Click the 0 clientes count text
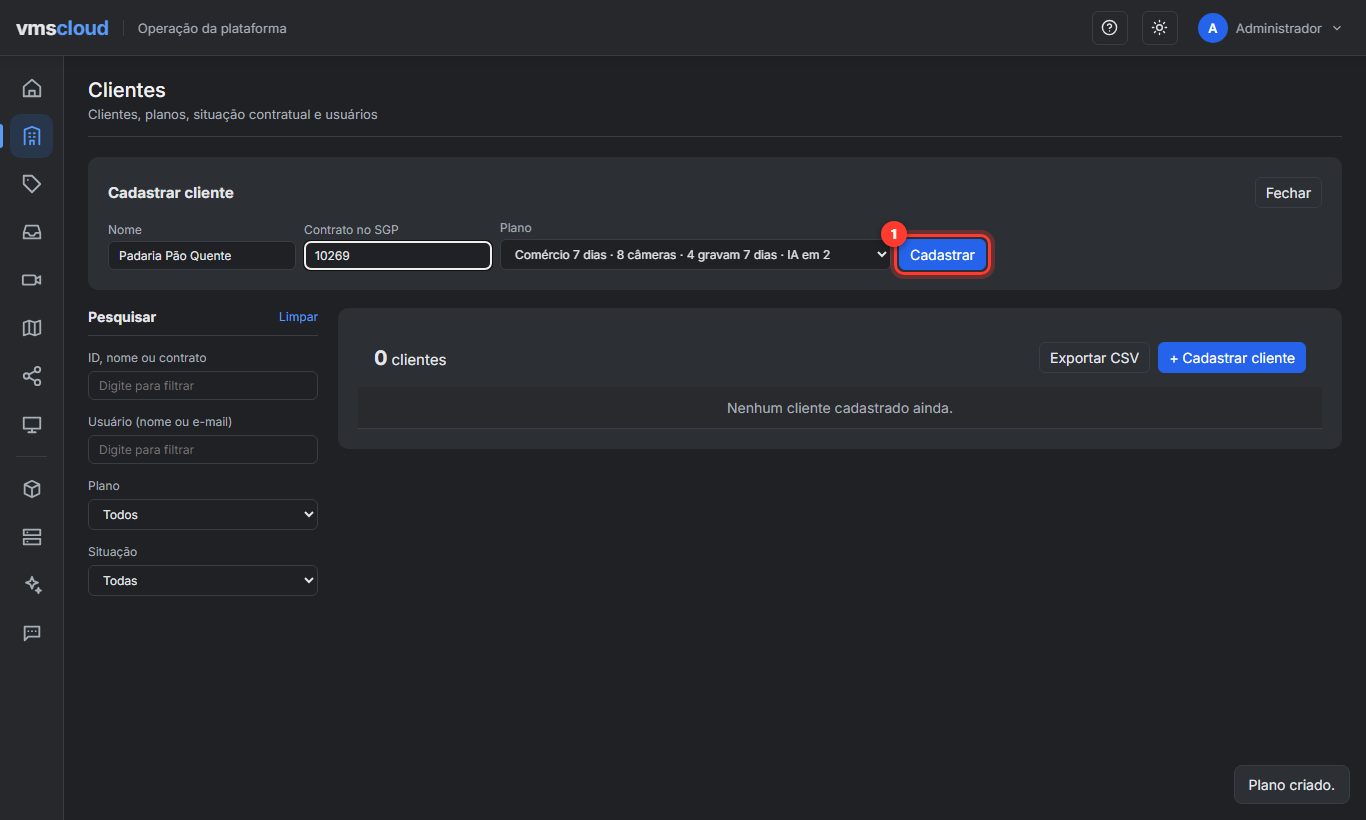 (410, 358)
